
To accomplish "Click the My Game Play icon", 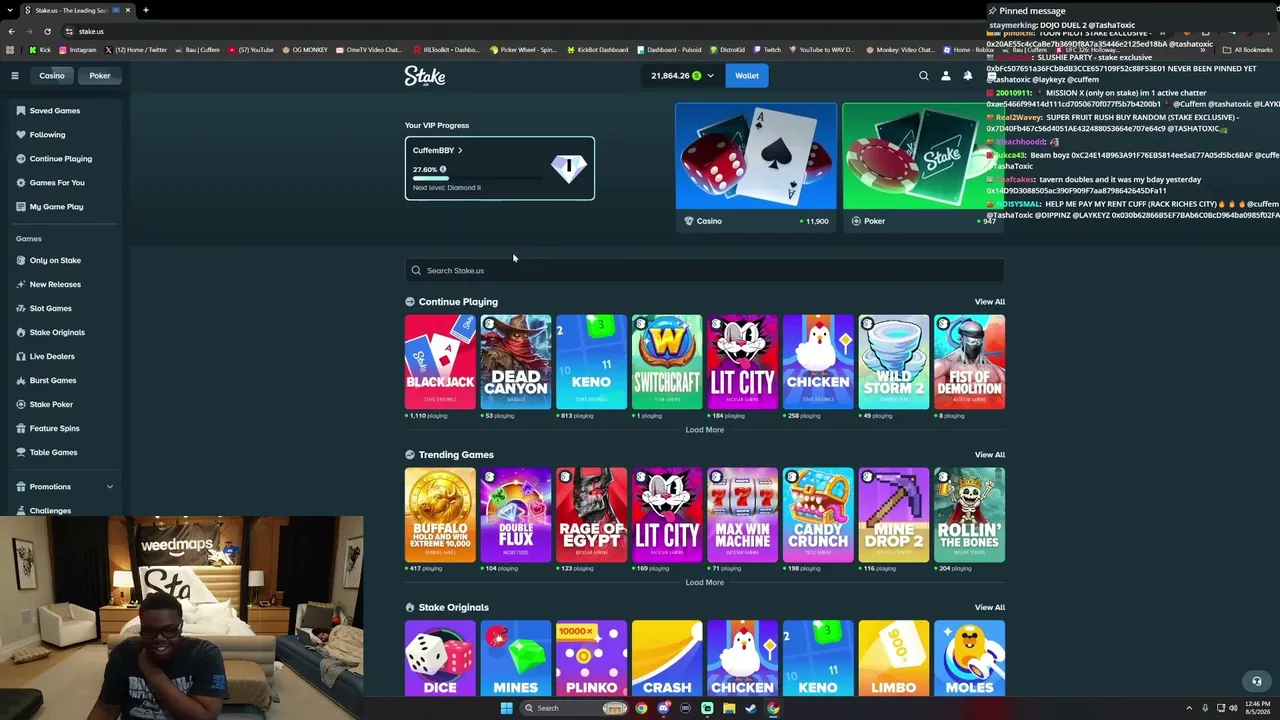I will tap(21, 207).
